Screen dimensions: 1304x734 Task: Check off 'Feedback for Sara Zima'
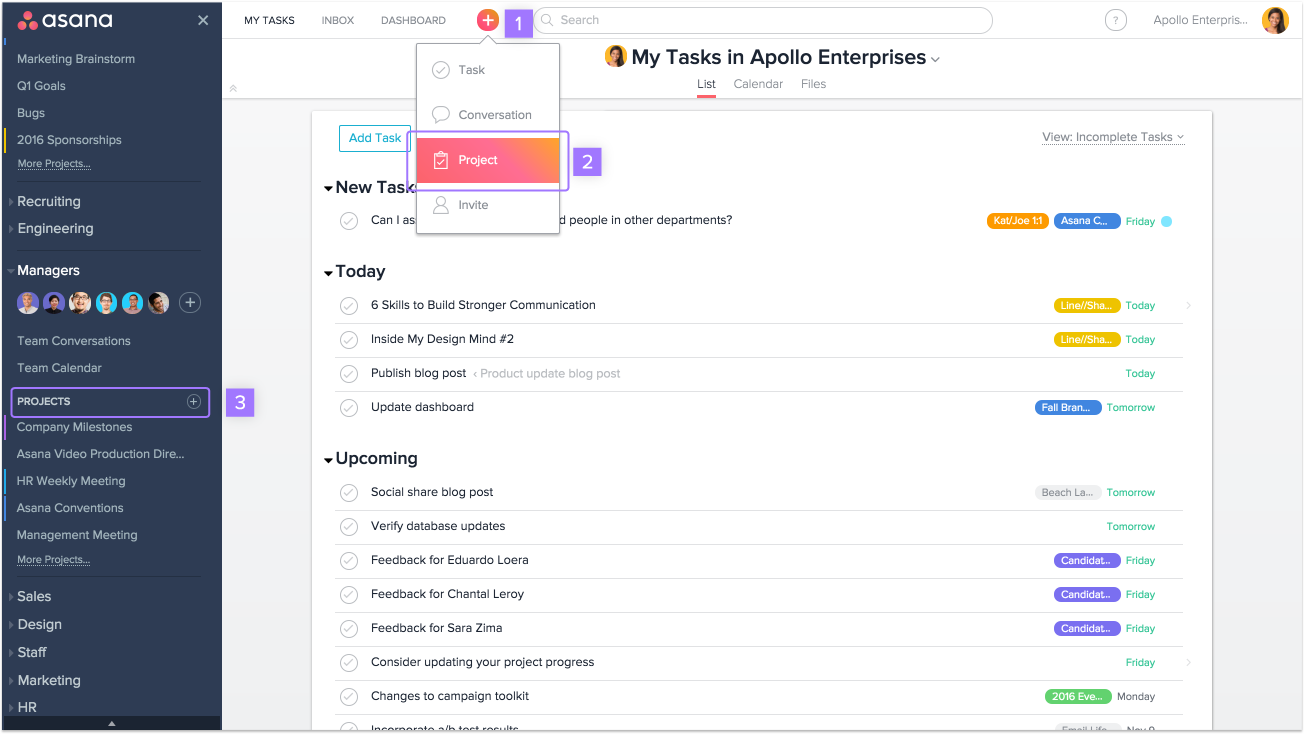point(349,629)
